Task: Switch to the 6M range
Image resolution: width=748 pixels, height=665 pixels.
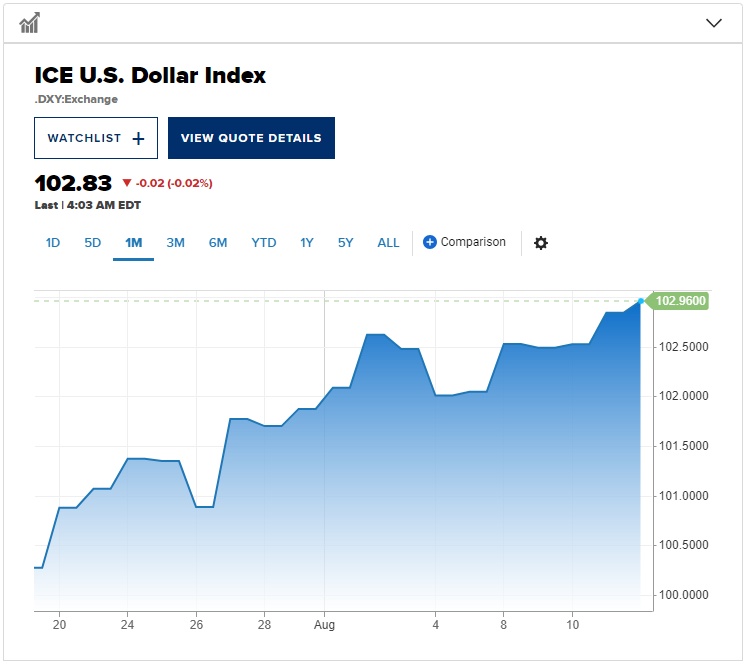Action: [218, 242]
